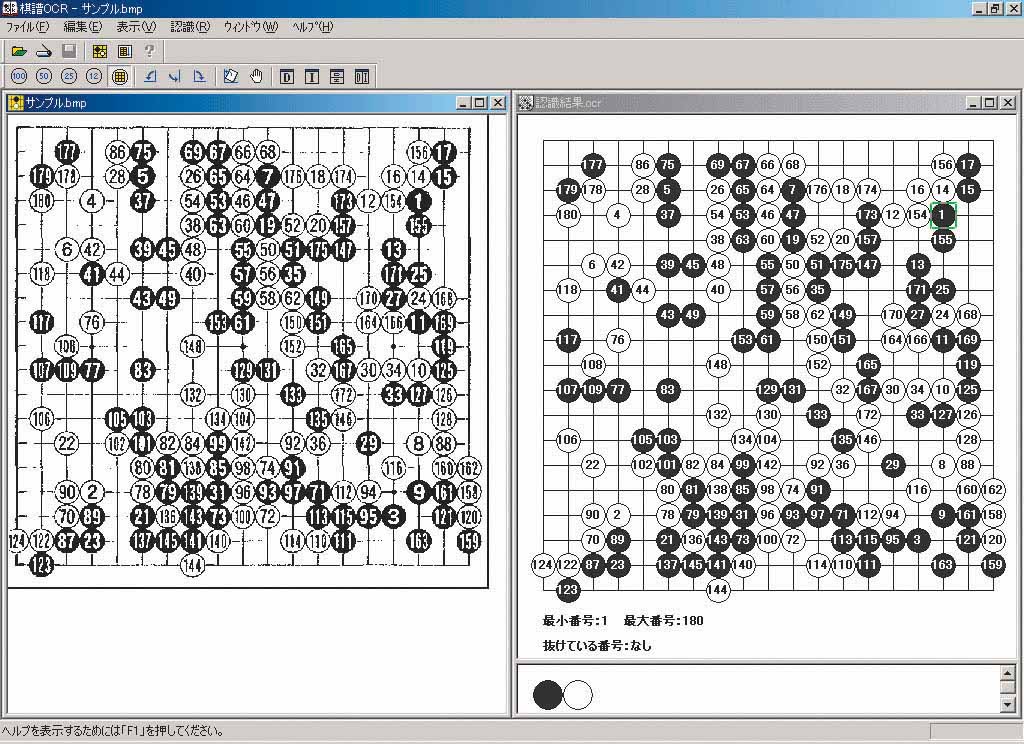
Task: Click stone 5 in the サンプル.bmp image
Action: pos(142,176)
